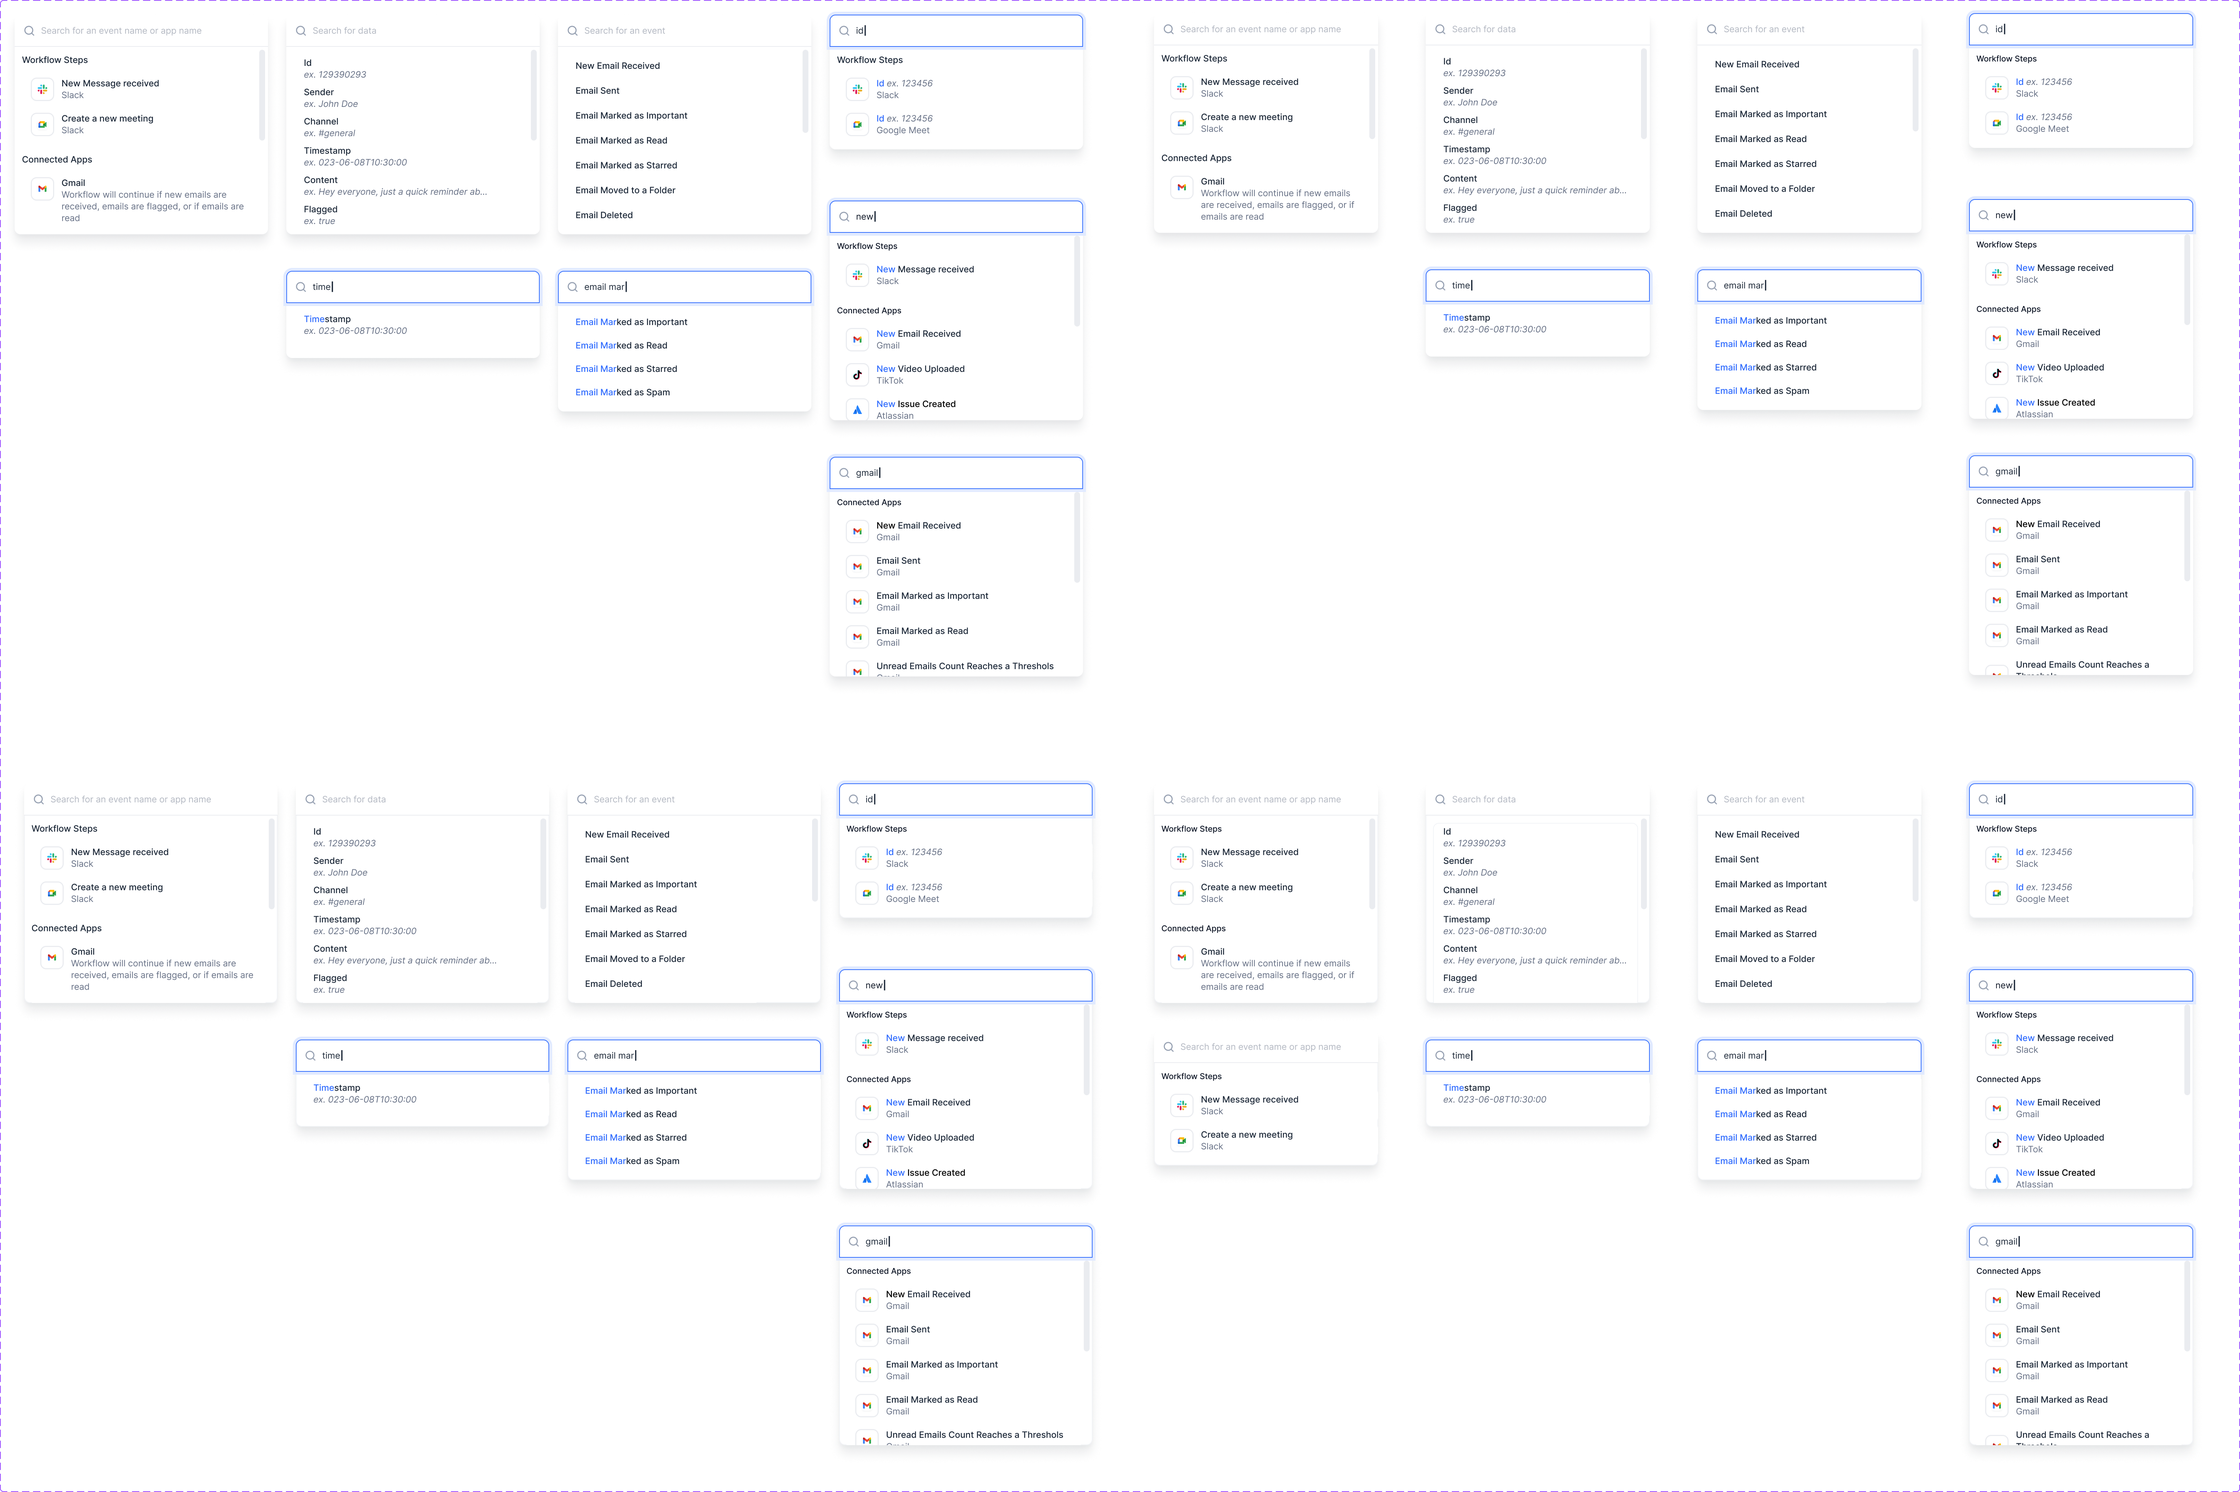Top-left group: TikTok icon in 'new' results
This screenshot has width=2240, height=1492.
click(857, 375)
